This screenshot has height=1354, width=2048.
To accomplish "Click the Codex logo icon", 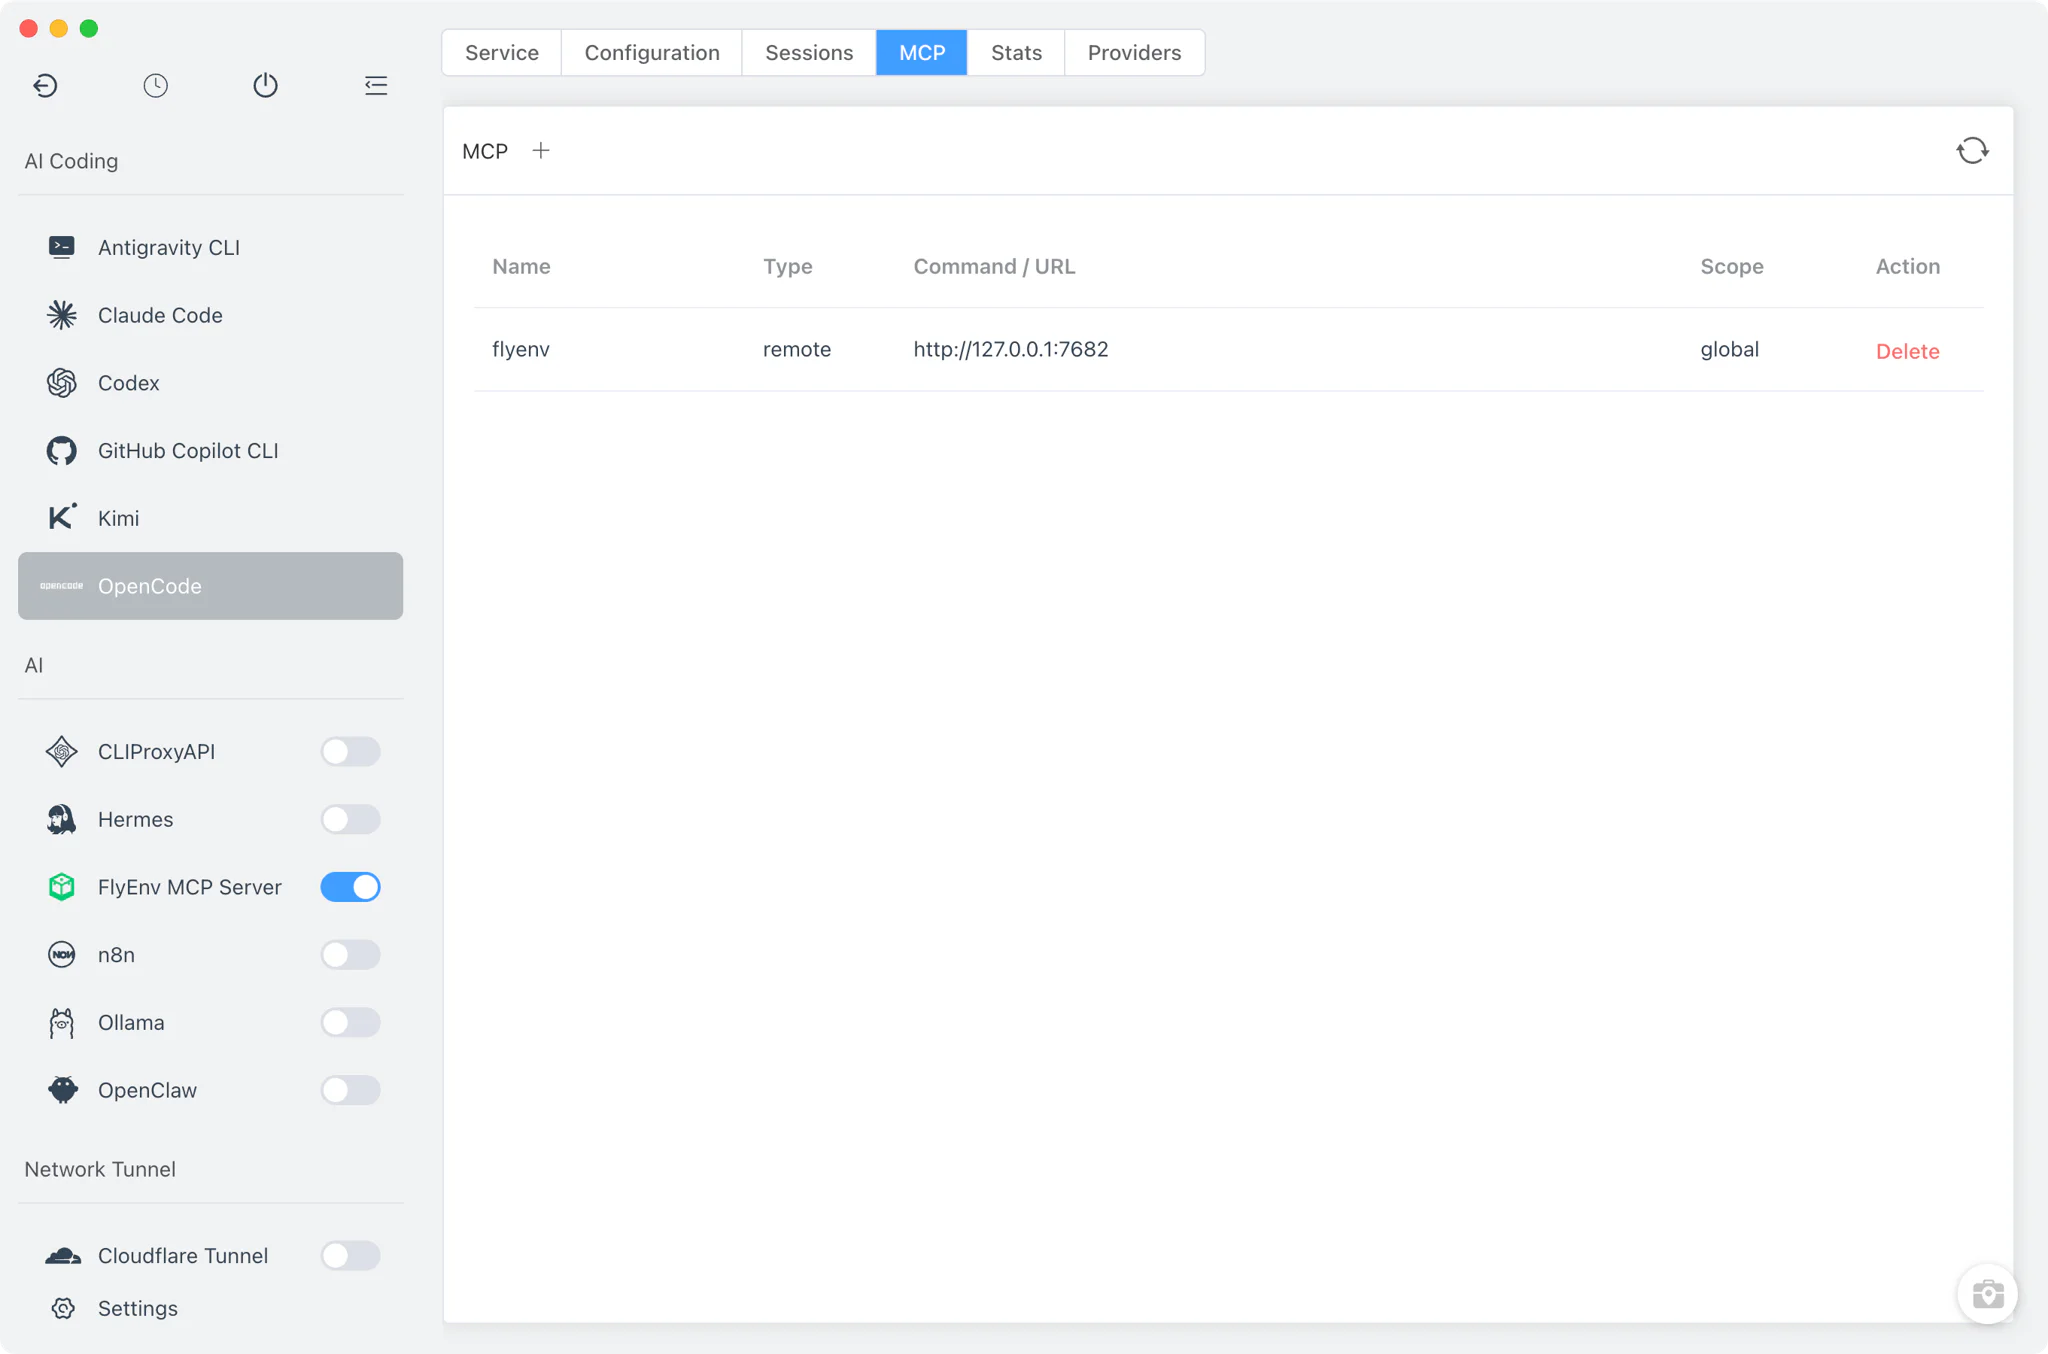I will [x=62, y=383].
